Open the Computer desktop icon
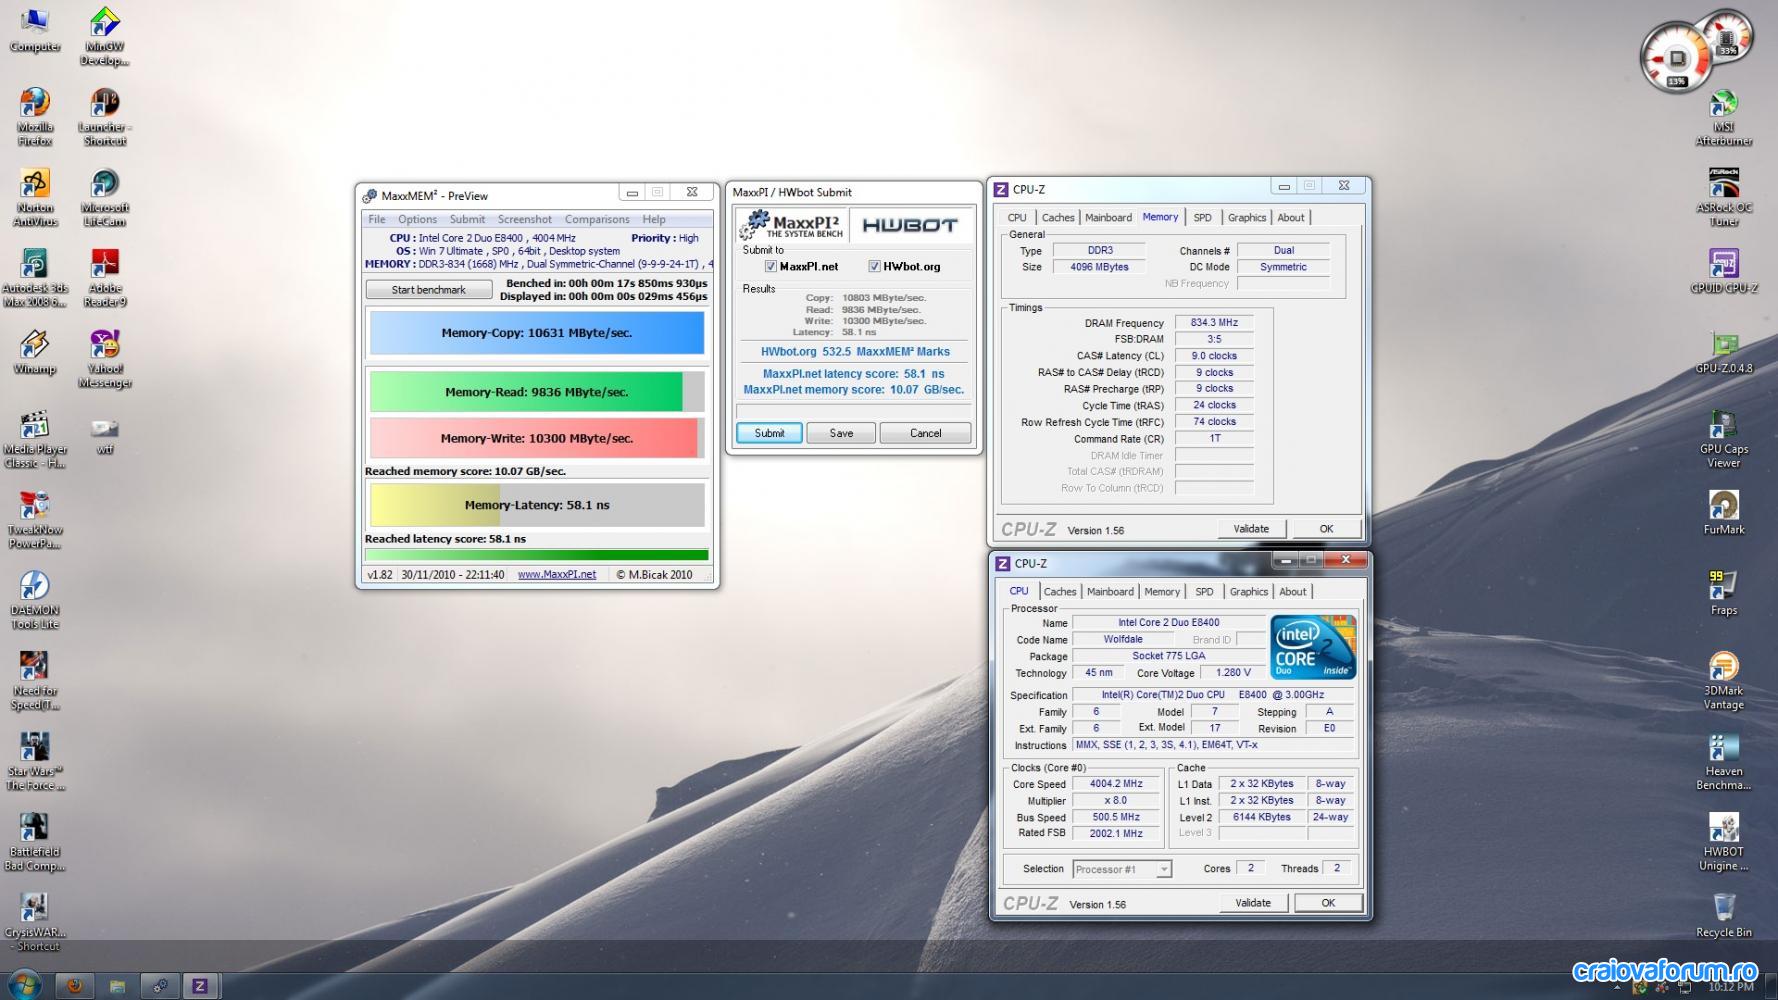This screenshot has height=1000, width=1778. 35,30
